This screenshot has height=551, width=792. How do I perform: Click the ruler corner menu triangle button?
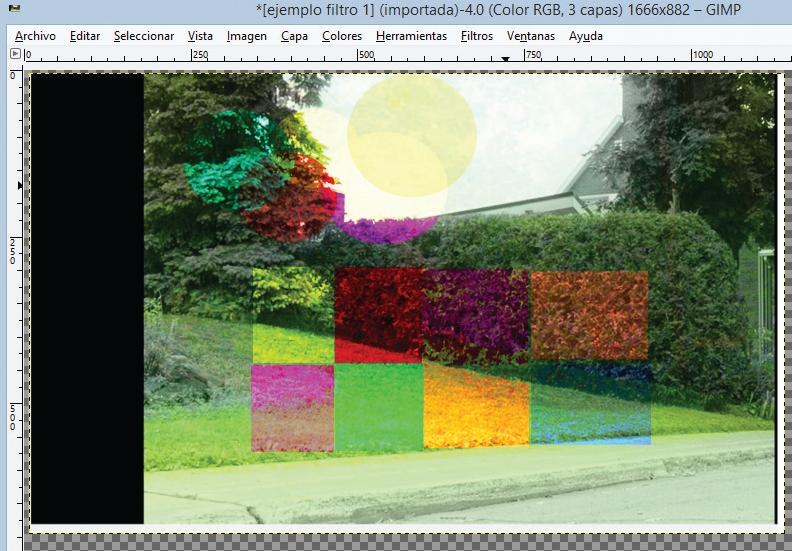[x=15, y=54]
